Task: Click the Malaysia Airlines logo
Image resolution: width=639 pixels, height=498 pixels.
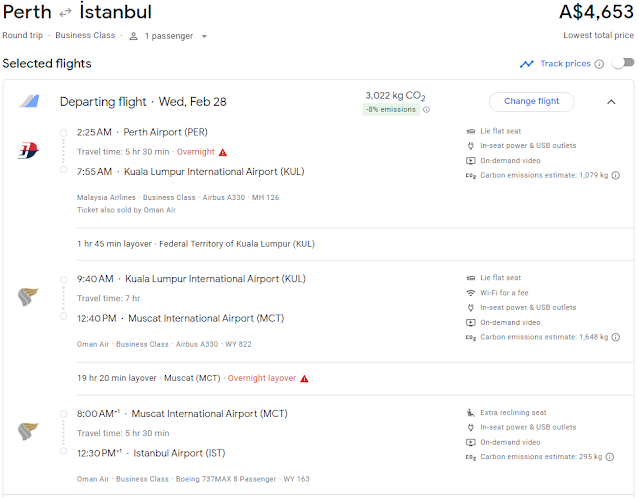Action: (x=28, y=150)
